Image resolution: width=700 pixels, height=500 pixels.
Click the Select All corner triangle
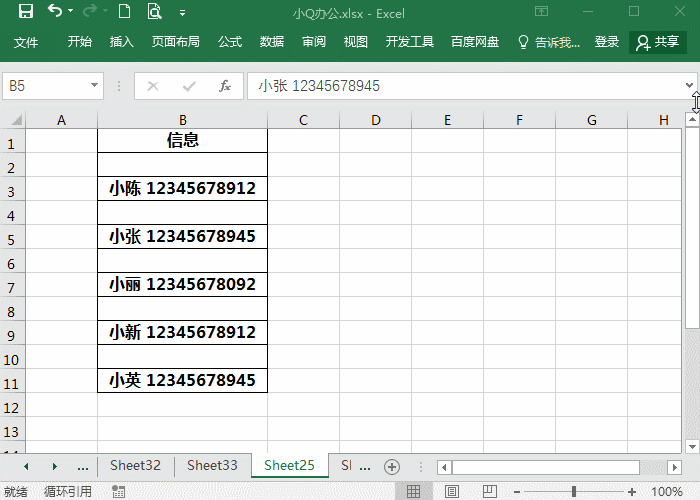point(17,120)
